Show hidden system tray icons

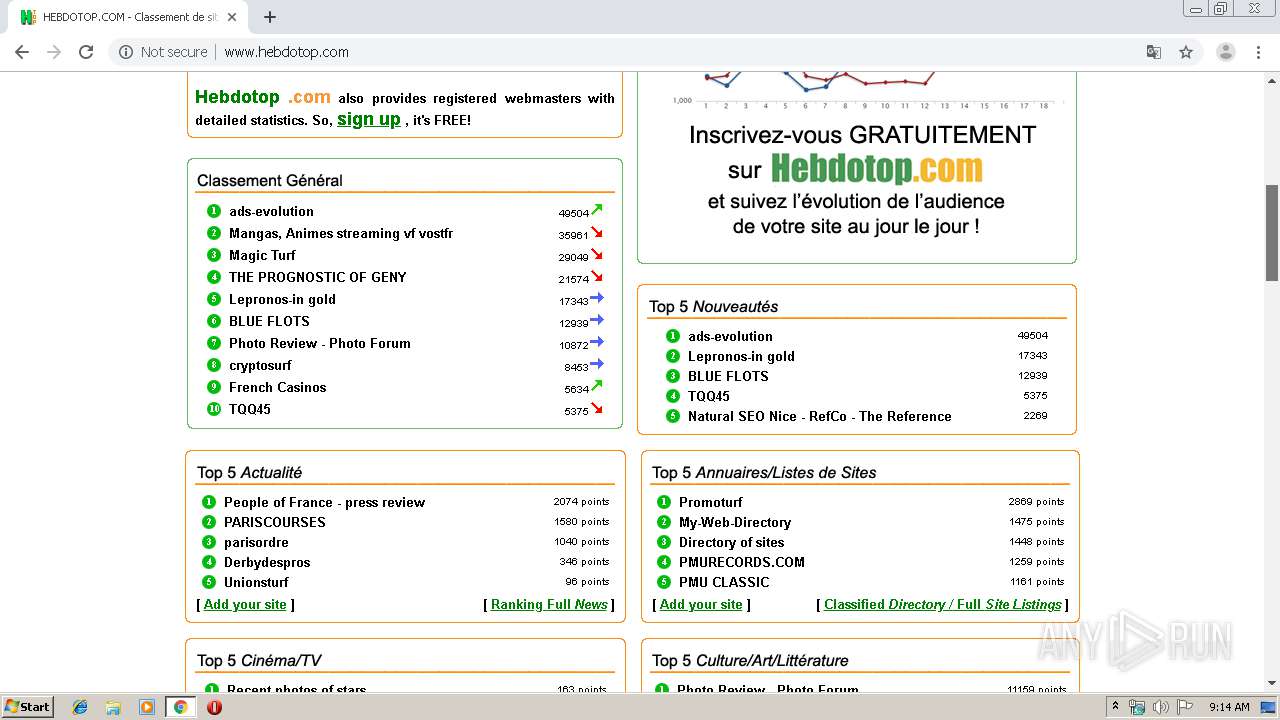coord(1115,707)
